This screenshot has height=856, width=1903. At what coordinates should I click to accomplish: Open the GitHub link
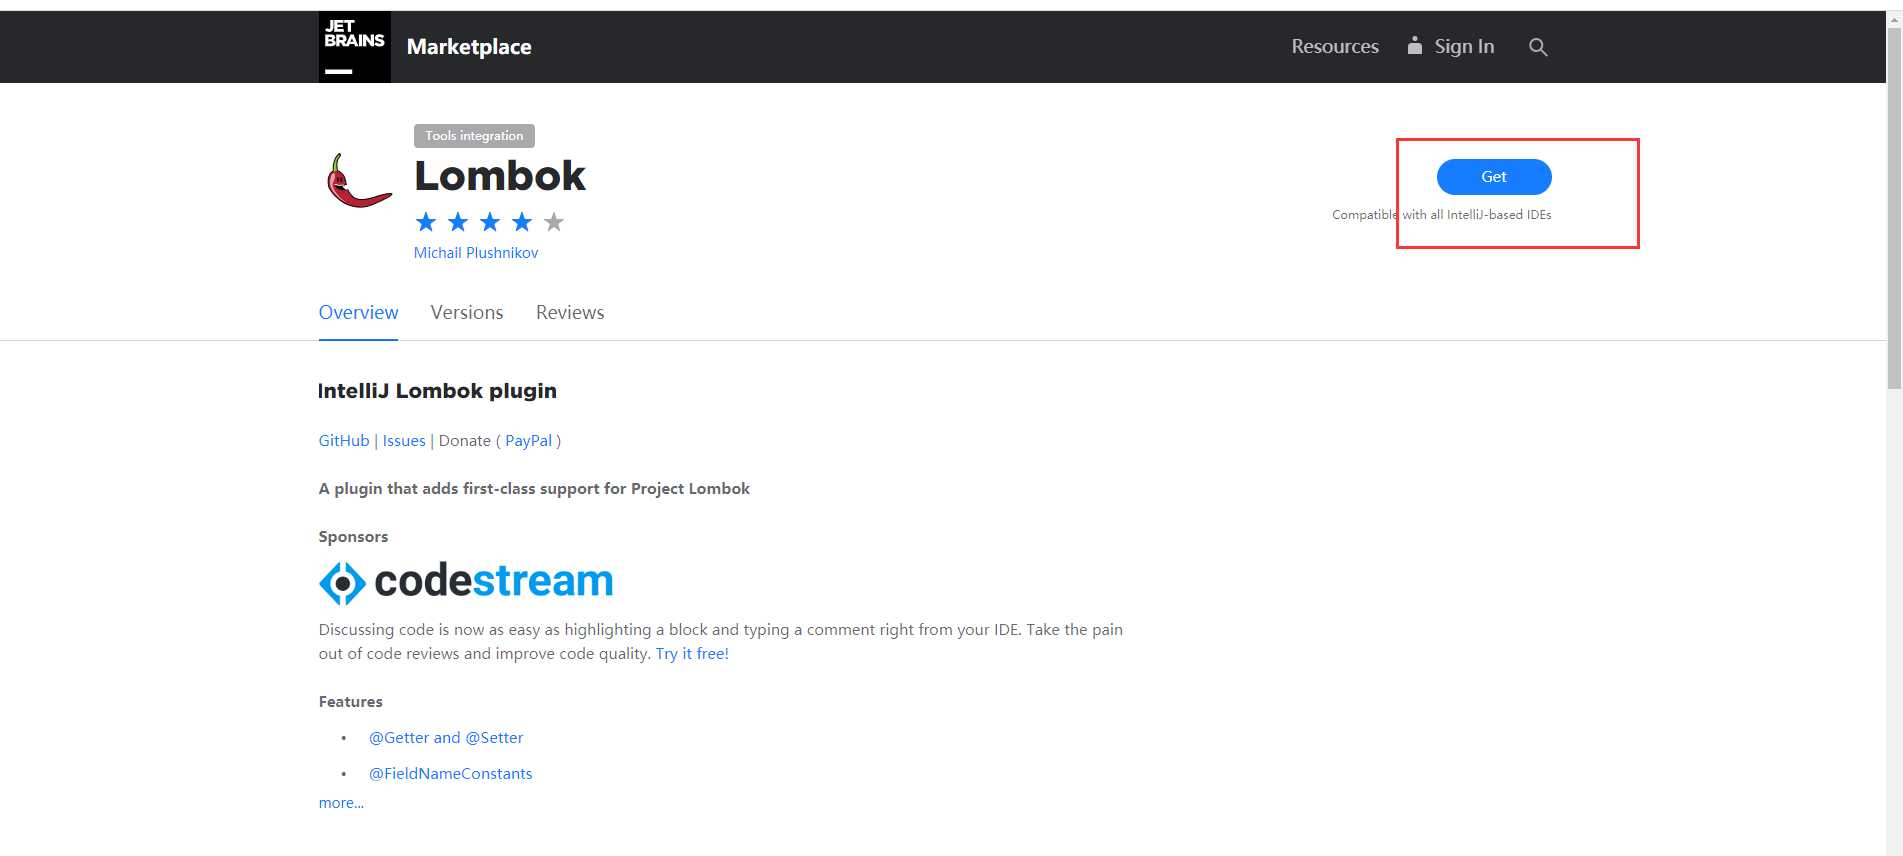tap(344, 441)
